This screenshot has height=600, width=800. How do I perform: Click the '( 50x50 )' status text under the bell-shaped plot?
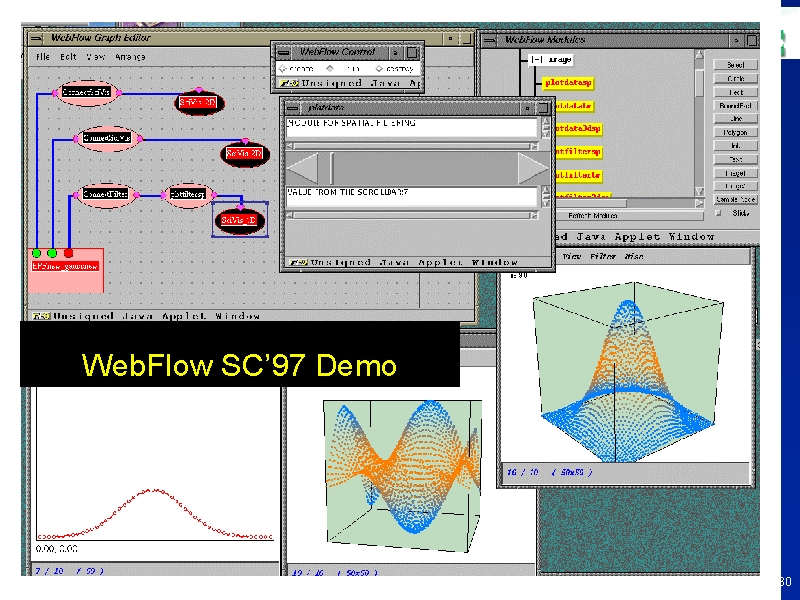571,472
